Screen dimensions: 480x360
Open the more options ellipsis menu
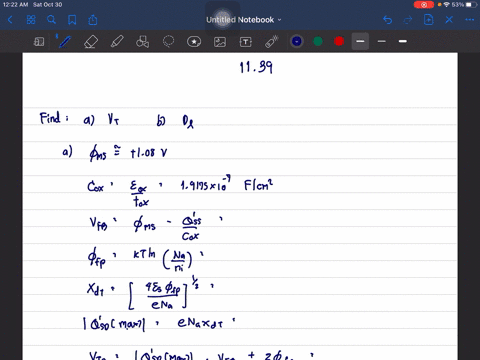[x=470, y=20]
